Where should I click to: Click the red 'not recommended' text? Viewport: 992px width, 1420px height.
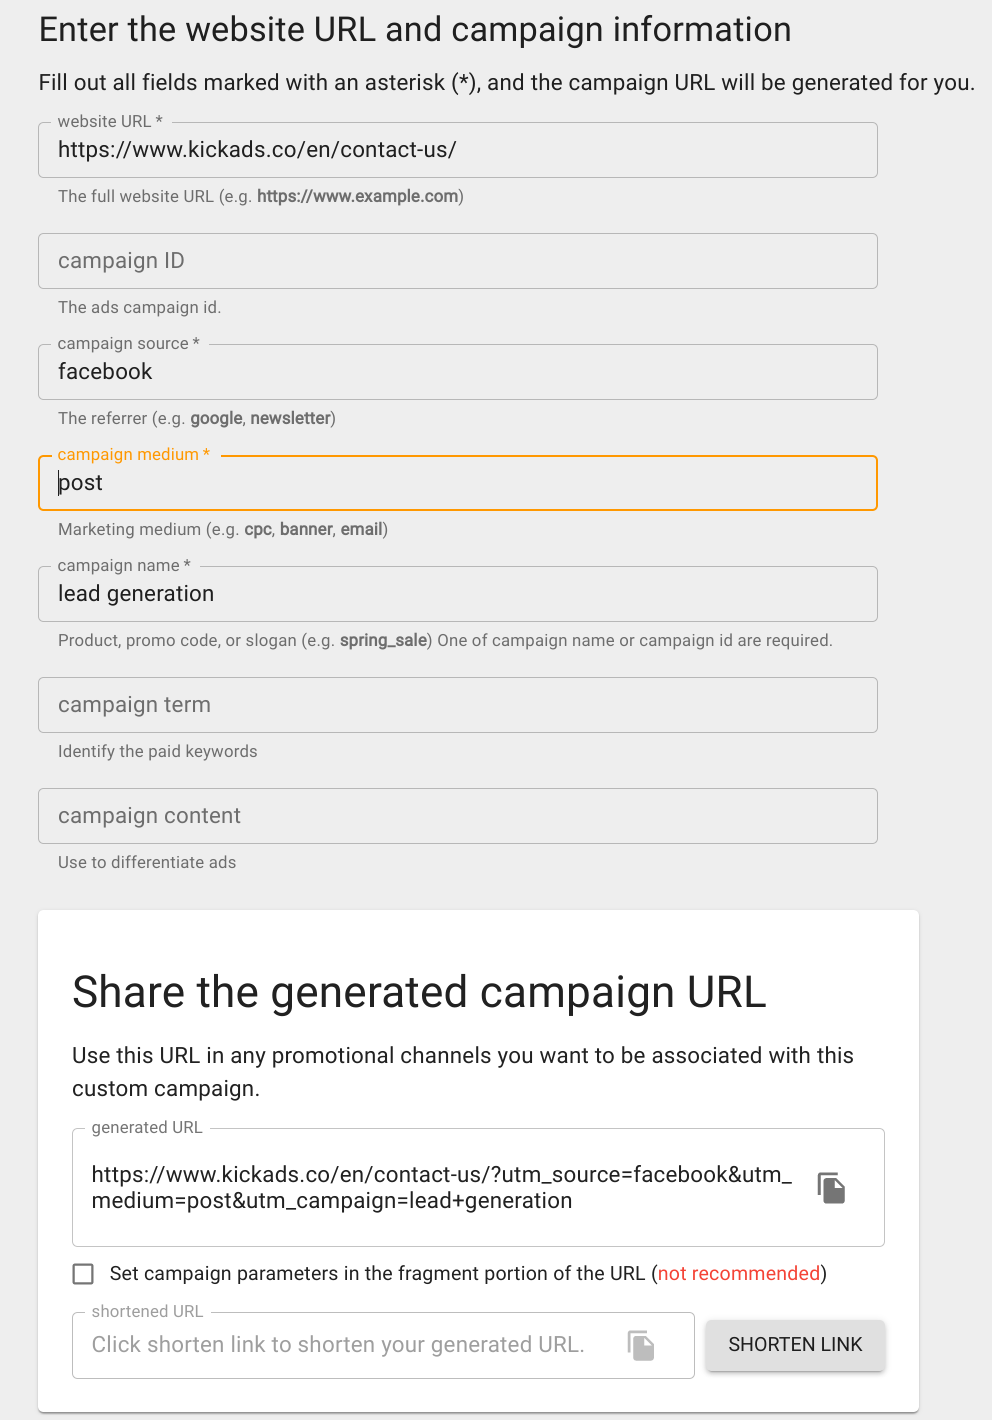(x=739, y=1274)
